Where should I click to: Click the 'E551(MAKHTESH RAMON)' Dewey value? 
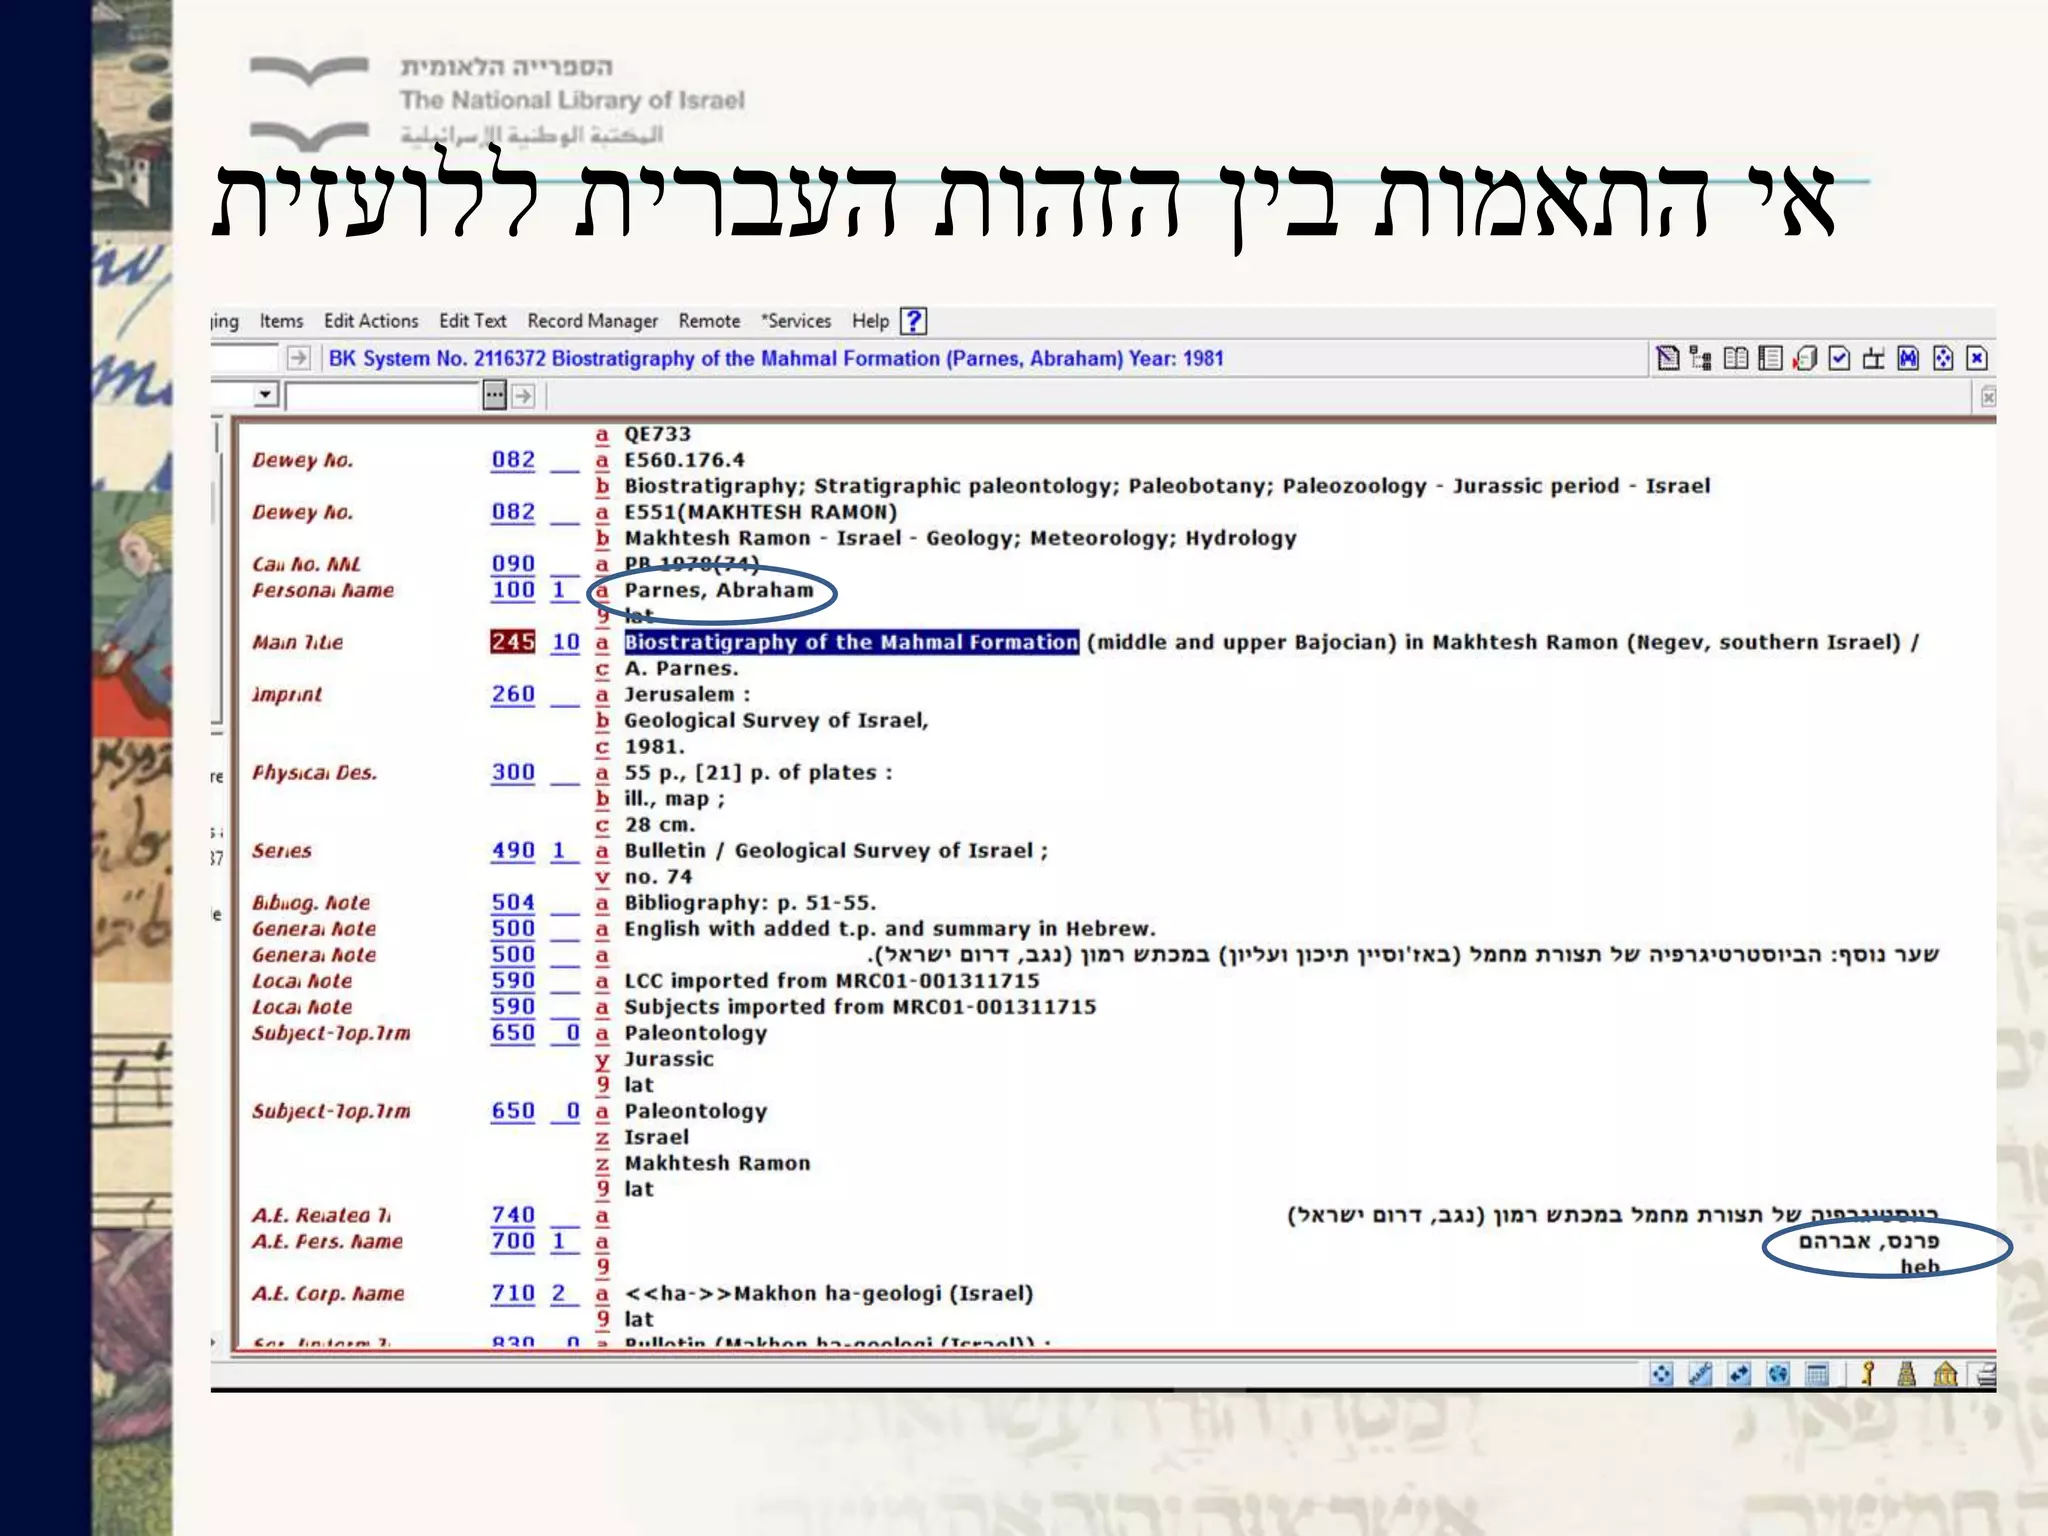[760, 512]
